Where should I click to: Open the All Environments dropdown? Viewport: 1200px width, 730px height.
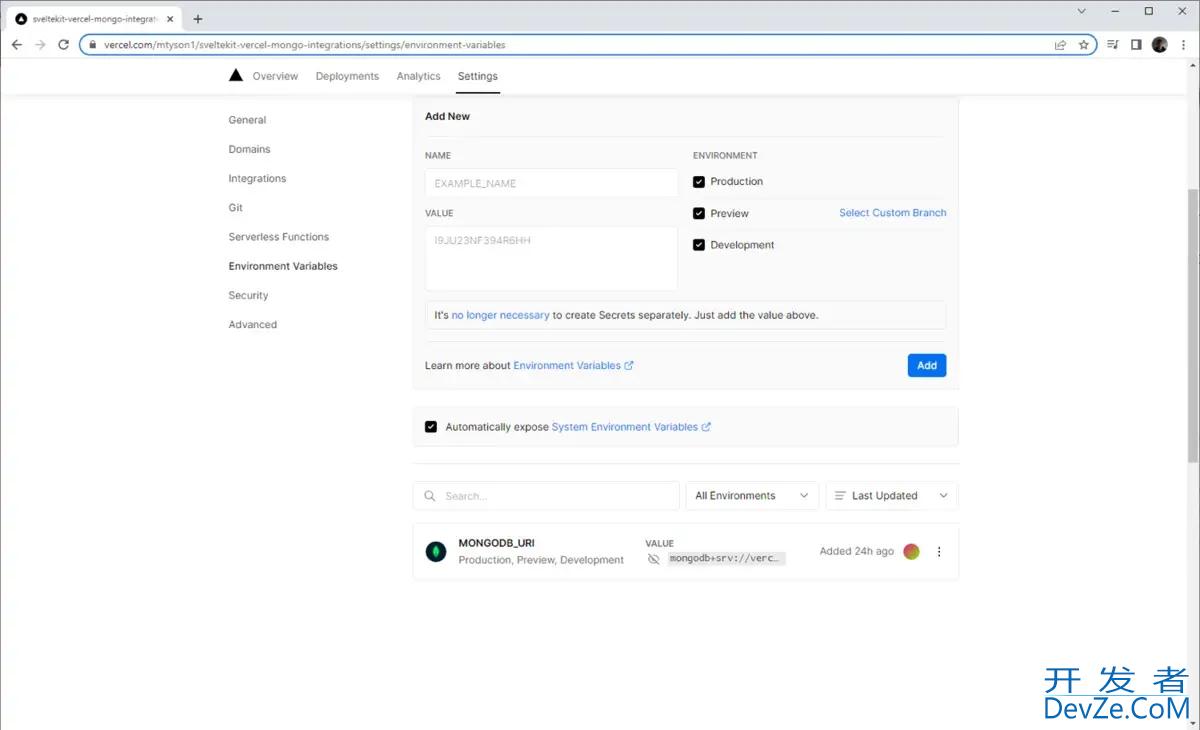coord(752,496)
